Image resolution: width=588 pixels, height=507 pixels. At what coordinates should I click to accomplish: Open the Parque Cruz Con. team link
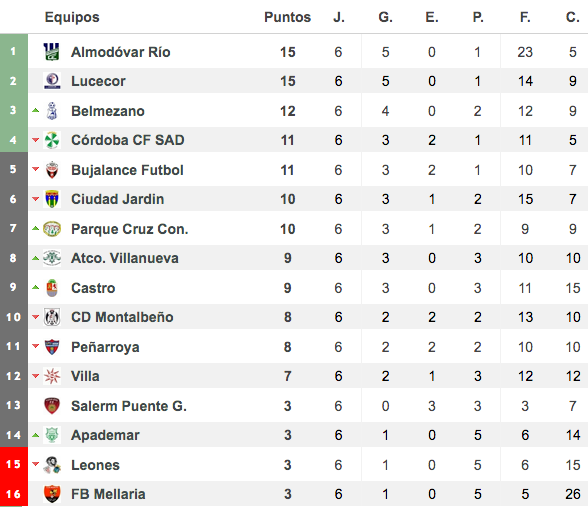point(130,229)
